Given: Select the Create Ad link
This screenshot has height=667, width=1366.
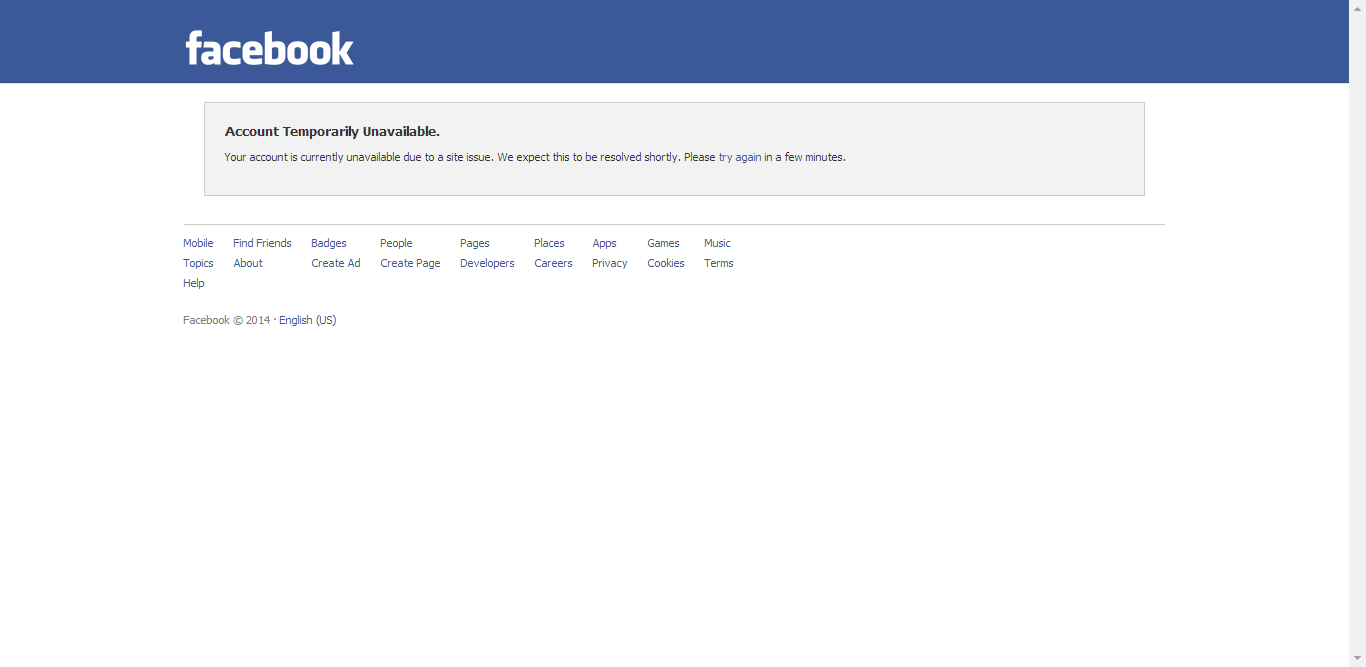Looking at the screenshot, I should (x=336, y=263).
